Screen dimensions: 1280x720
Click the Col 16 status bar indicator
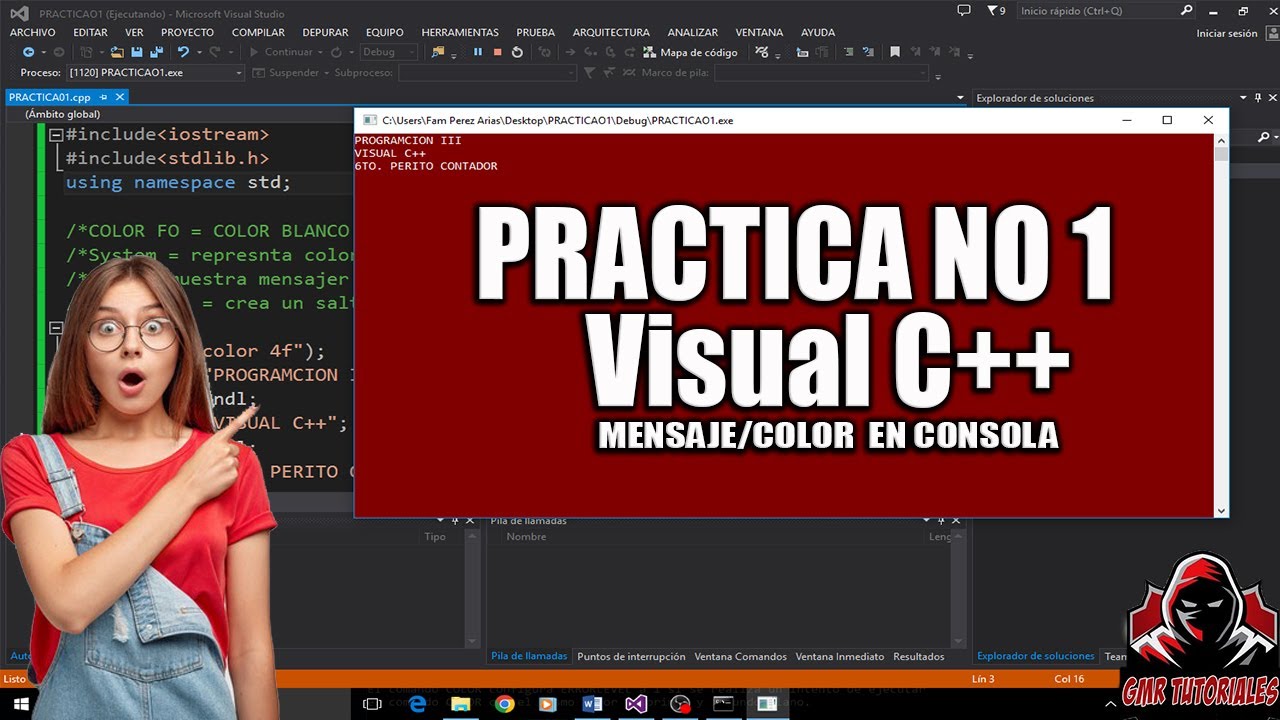tap(1069, 679)
